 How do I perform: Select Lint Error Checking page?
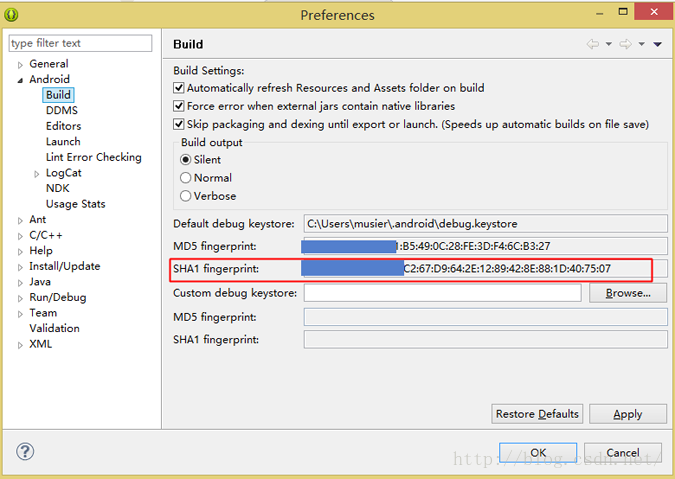(x=93, y=157)
